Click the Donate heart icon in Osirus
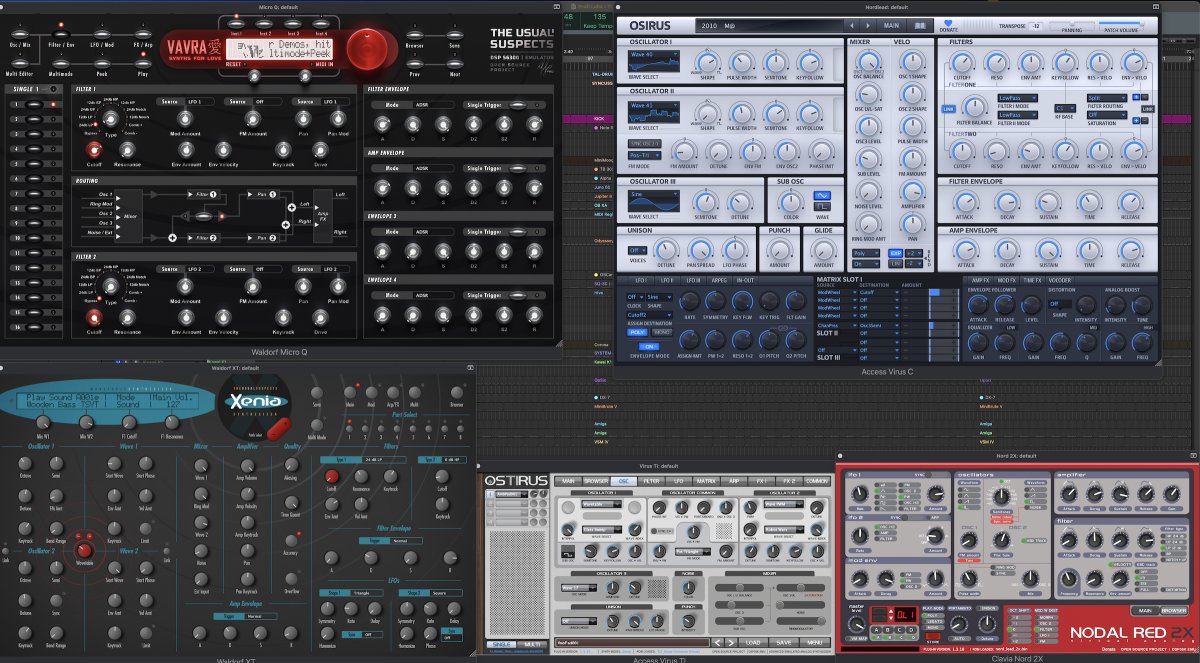This screenshot has width=1200, height=663. point(948,23)
